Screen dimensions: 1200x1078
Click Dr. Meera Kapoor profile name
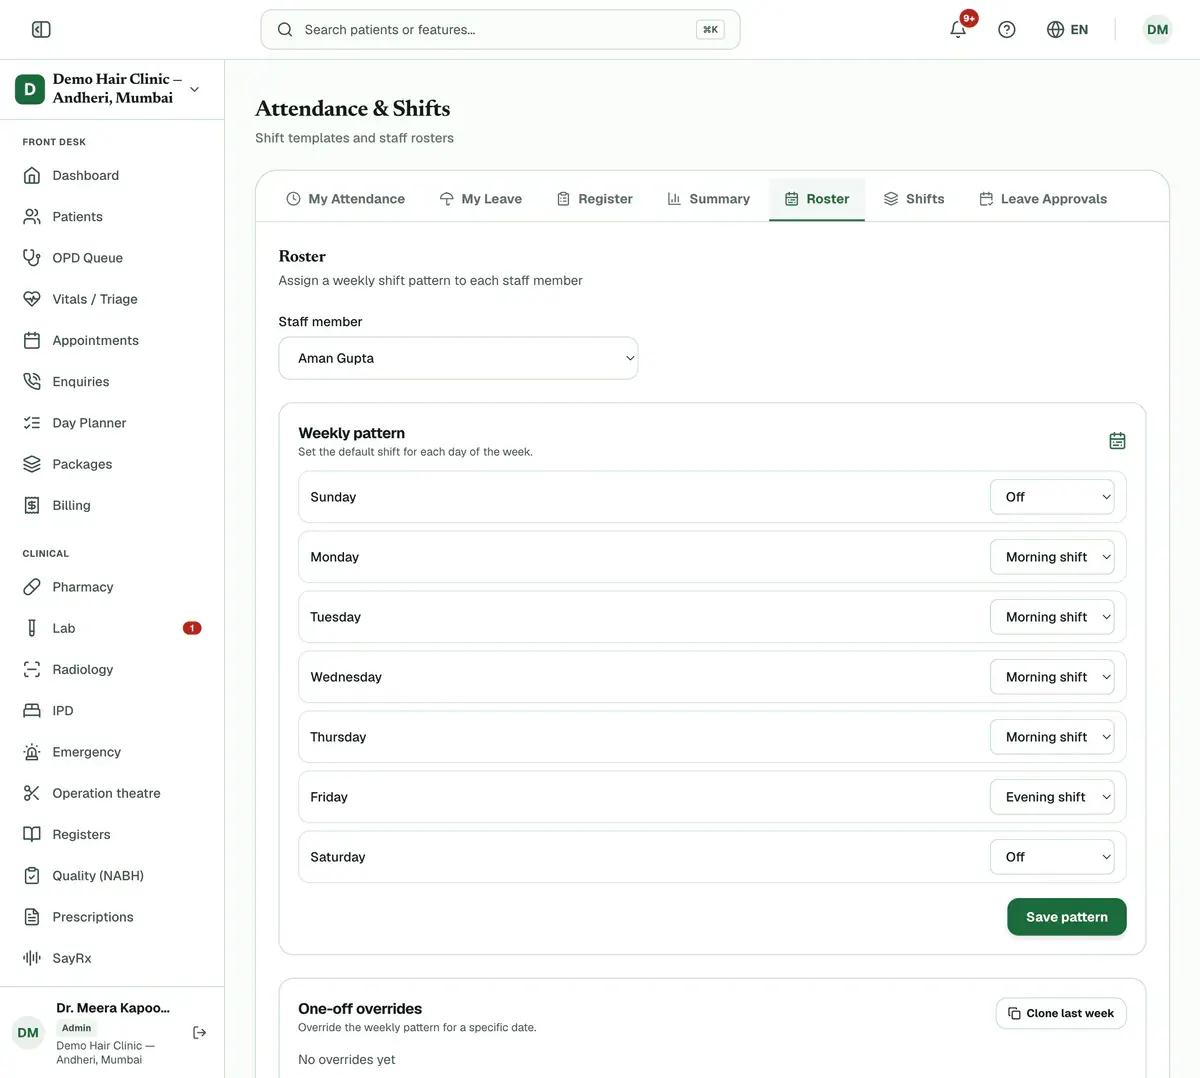[x=113, y=1008]
